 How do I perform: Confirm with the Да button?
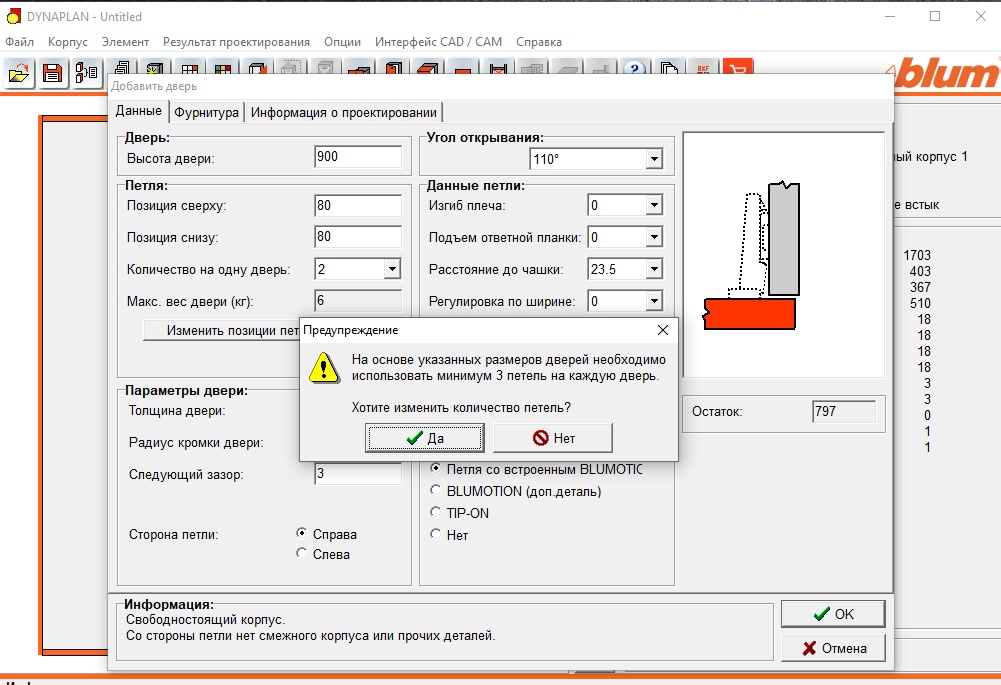[425, 438]
